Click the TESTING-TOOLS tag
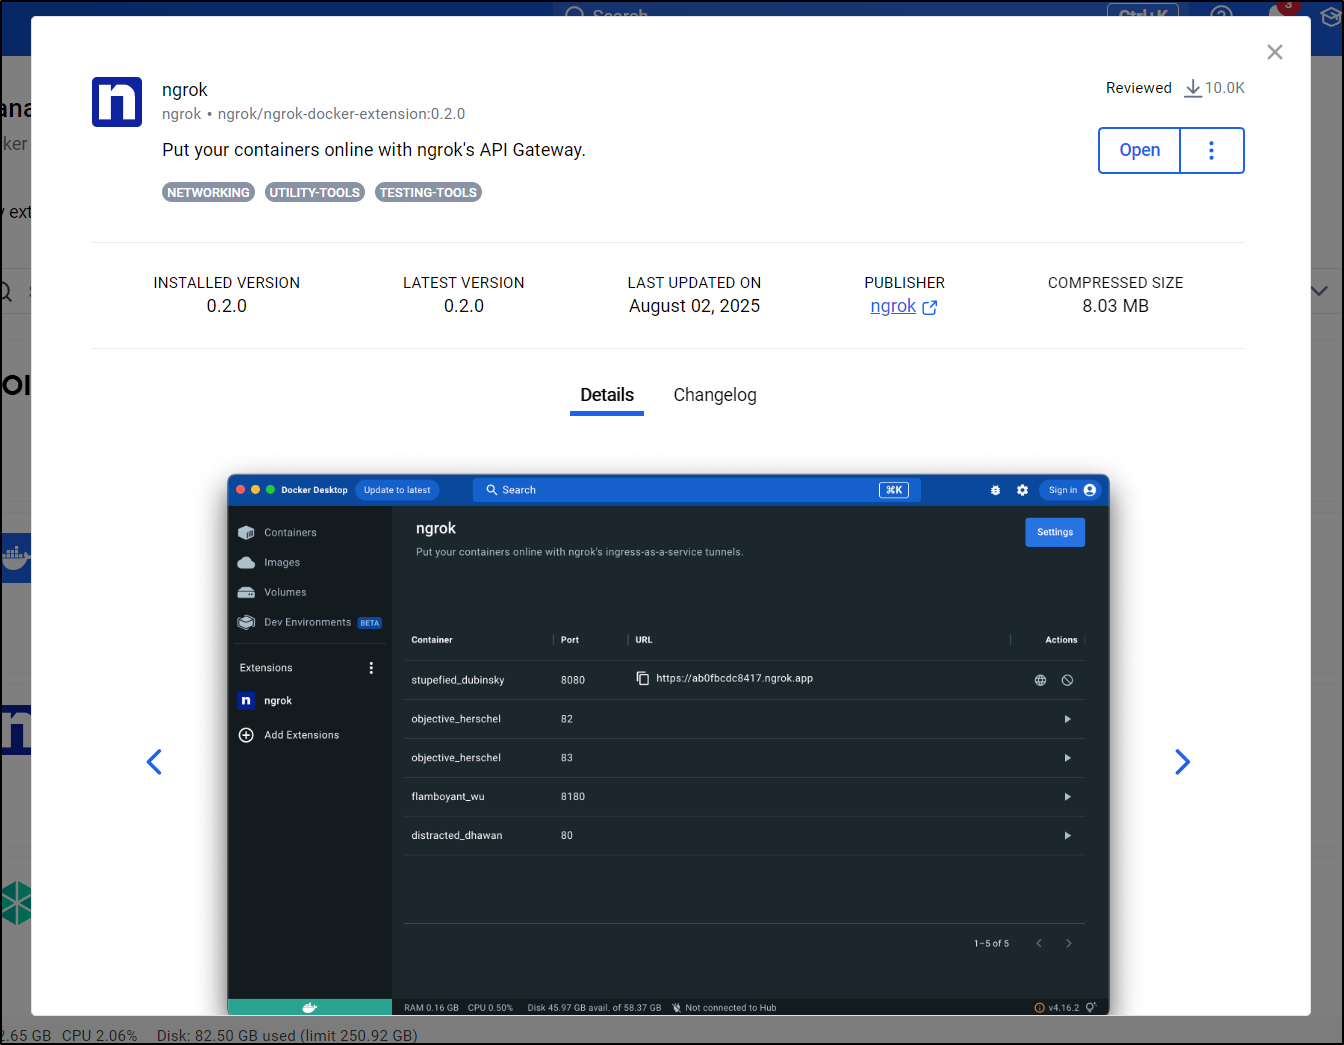Image resolution: width=1344 pixels, height=1045 pixels. coord(428,192)
